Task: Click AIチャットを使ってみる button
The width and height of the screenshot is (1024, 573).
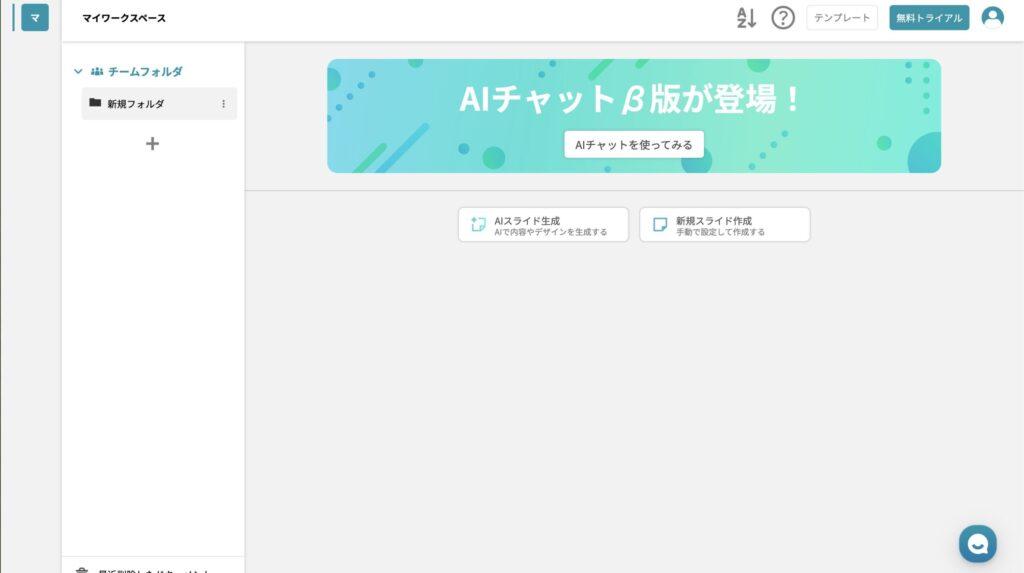Action: click(633, 144)
